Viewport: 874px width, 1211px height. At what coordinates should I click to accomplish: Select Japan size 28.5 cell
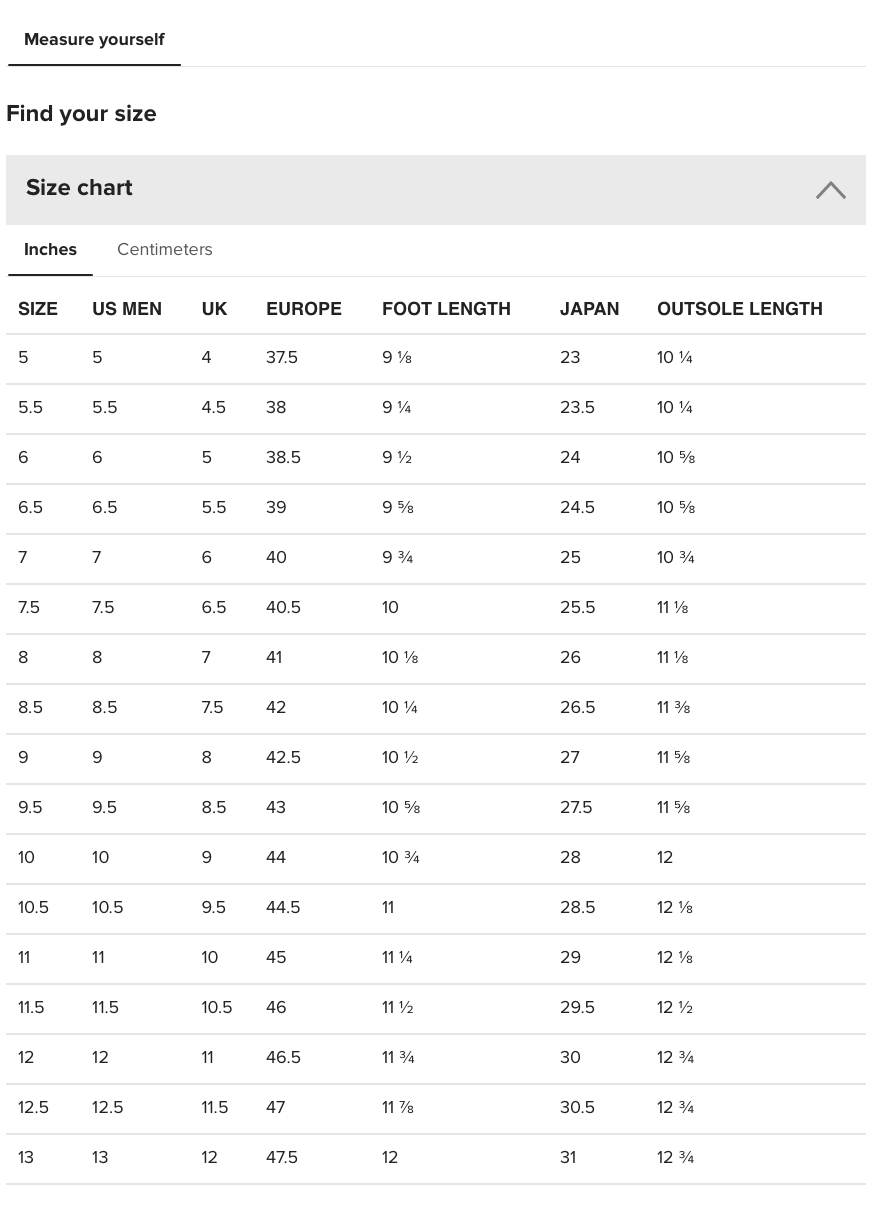[577, 908]
